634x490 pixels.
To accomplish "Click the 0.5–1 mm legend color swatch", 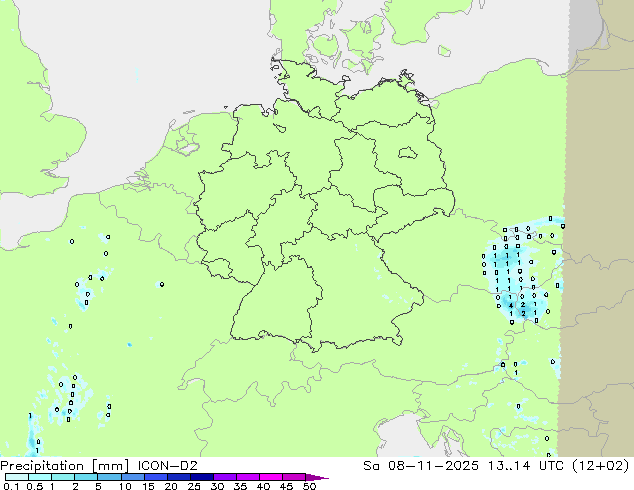I will tap(40, 477).
